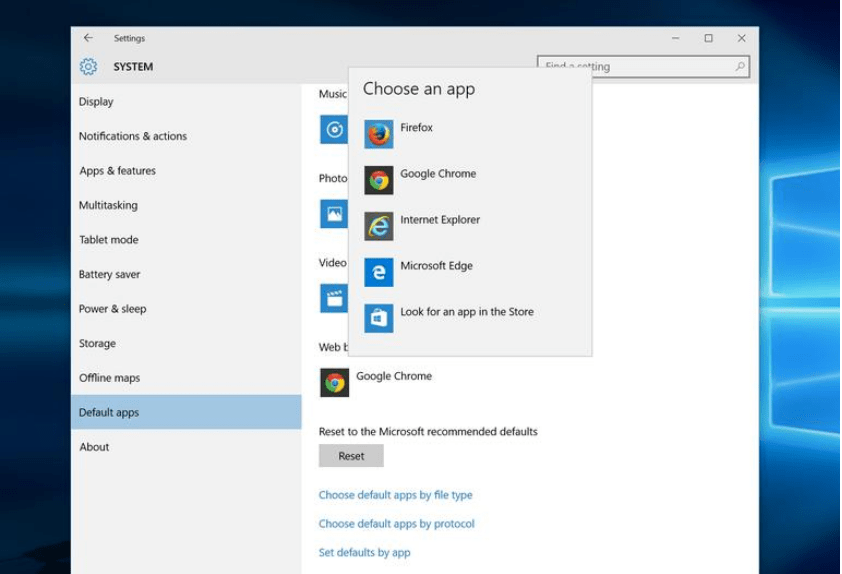Open Set defaults by app link

tap(364, 553)
